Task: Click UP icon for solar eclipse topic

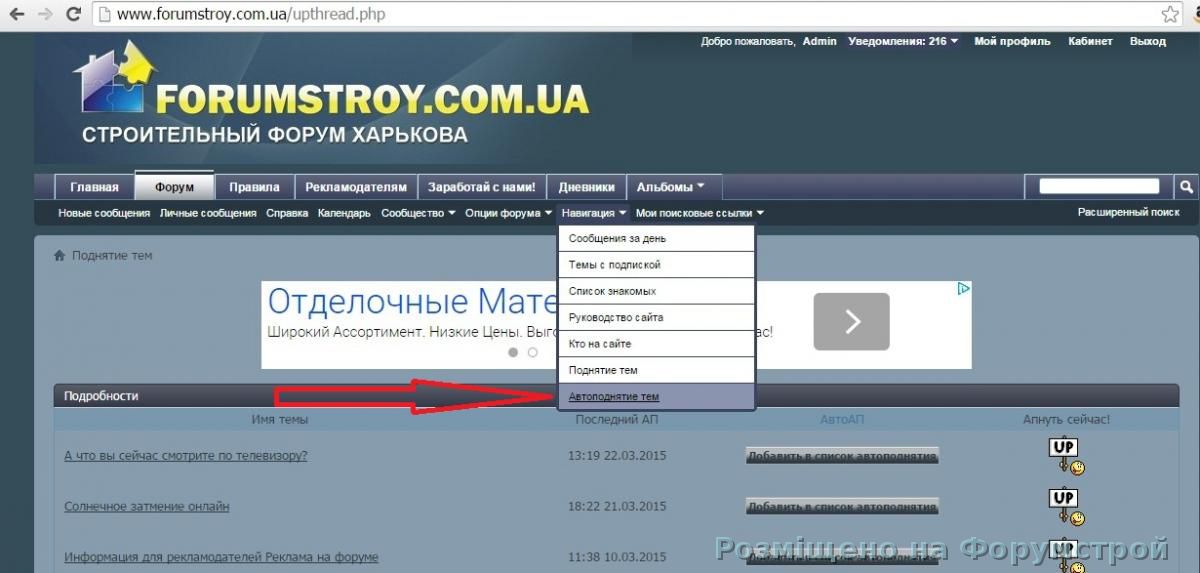Action: pos(1065,506)
